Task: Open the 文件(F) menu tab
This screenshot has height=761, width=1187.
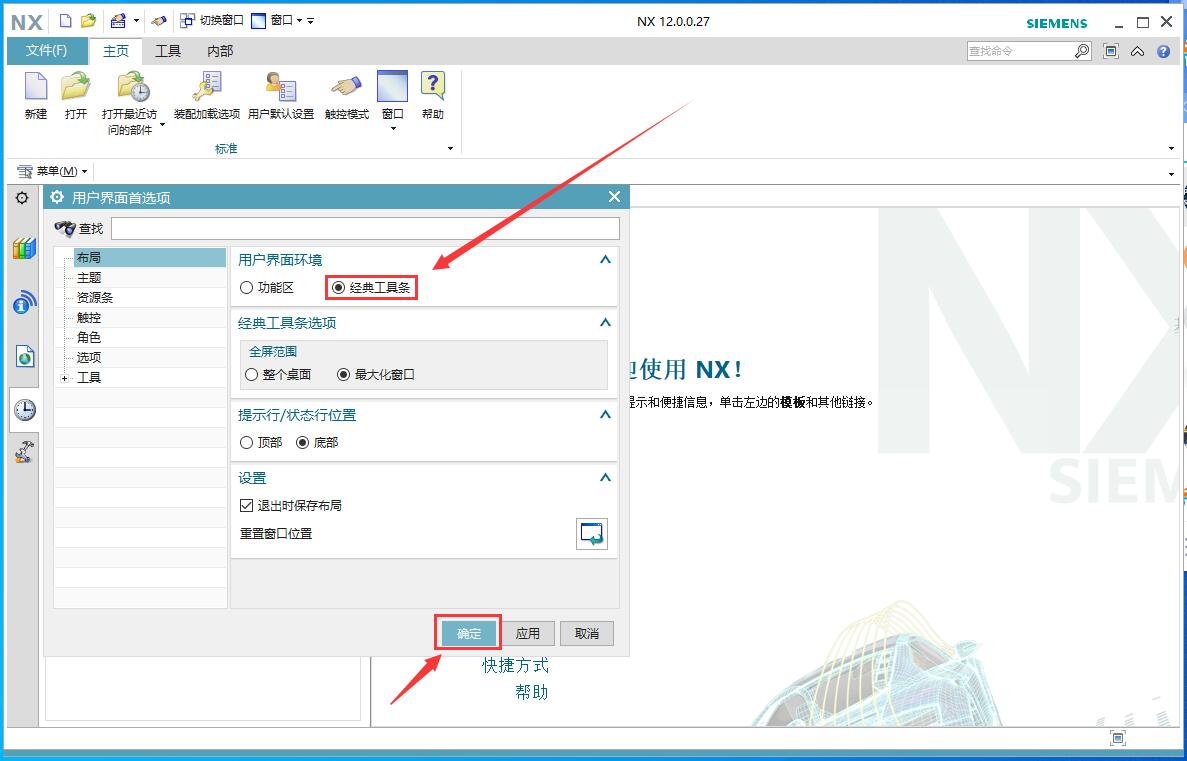Action: point(46,51)
